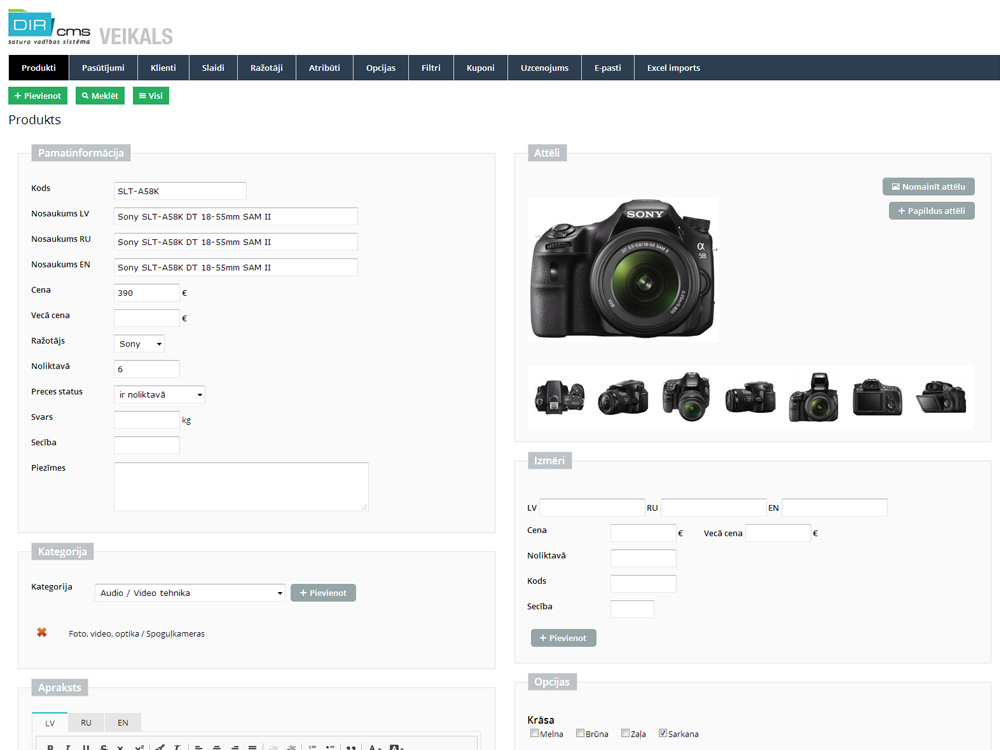Click the Cena field in the Izmēri panel
This screenshot has width=1000, height=750.
click(643, 533)
